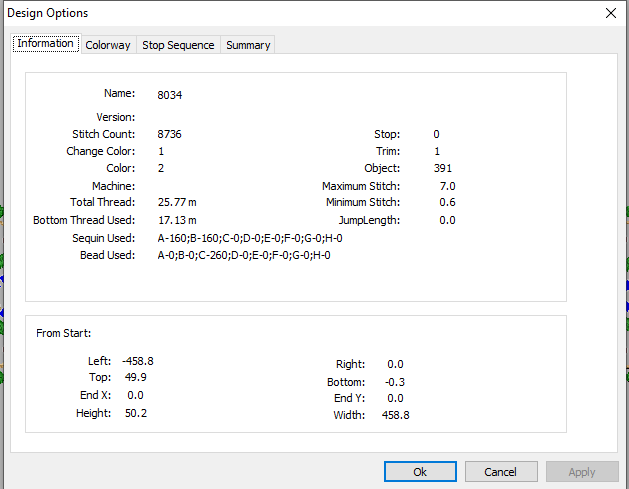Image resolution: width=629 pixels, height=489 pixels.
Task: Click the Bead Used value string
Action: pos(244,255)
